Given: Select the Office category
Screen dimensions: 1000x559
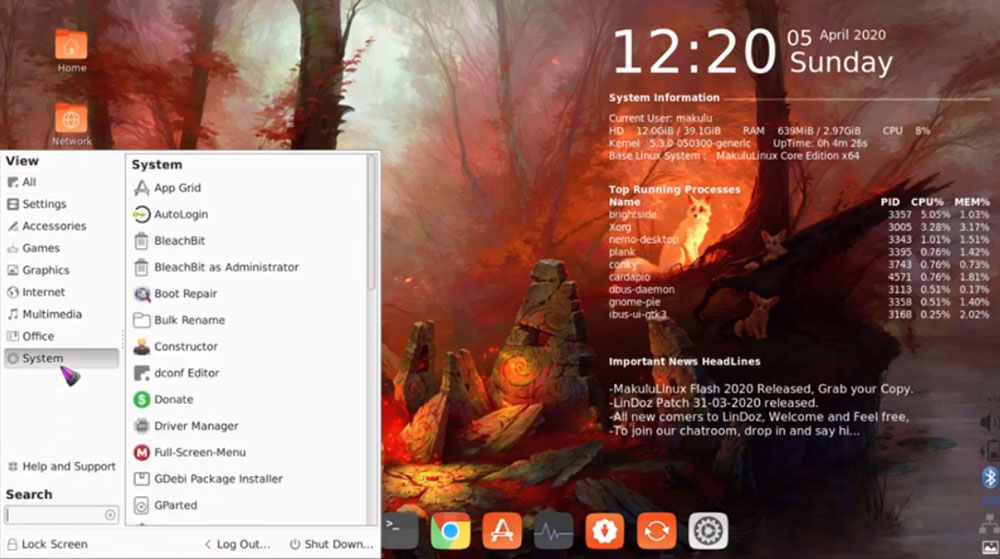Looking at the screenshot, I should click(x=61, y=336).
